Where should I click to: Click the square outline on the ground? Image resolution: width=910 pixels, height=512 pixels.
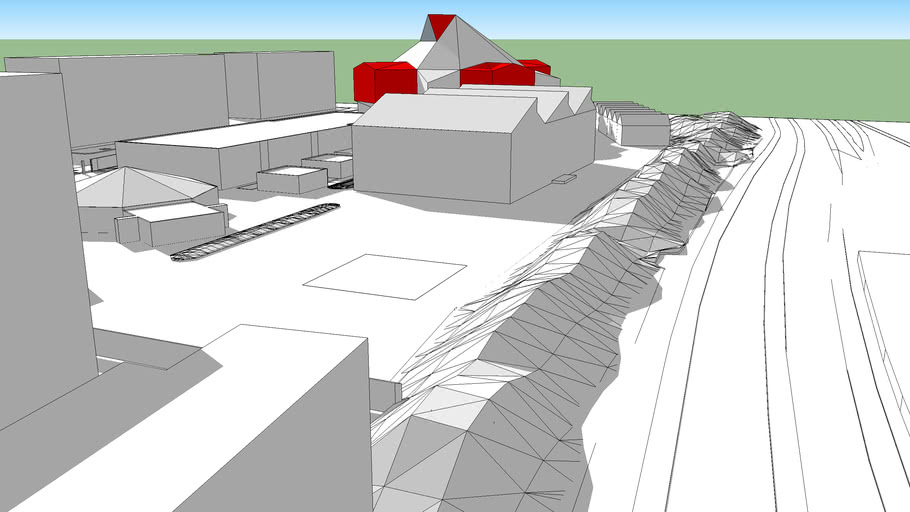[385, 275]
